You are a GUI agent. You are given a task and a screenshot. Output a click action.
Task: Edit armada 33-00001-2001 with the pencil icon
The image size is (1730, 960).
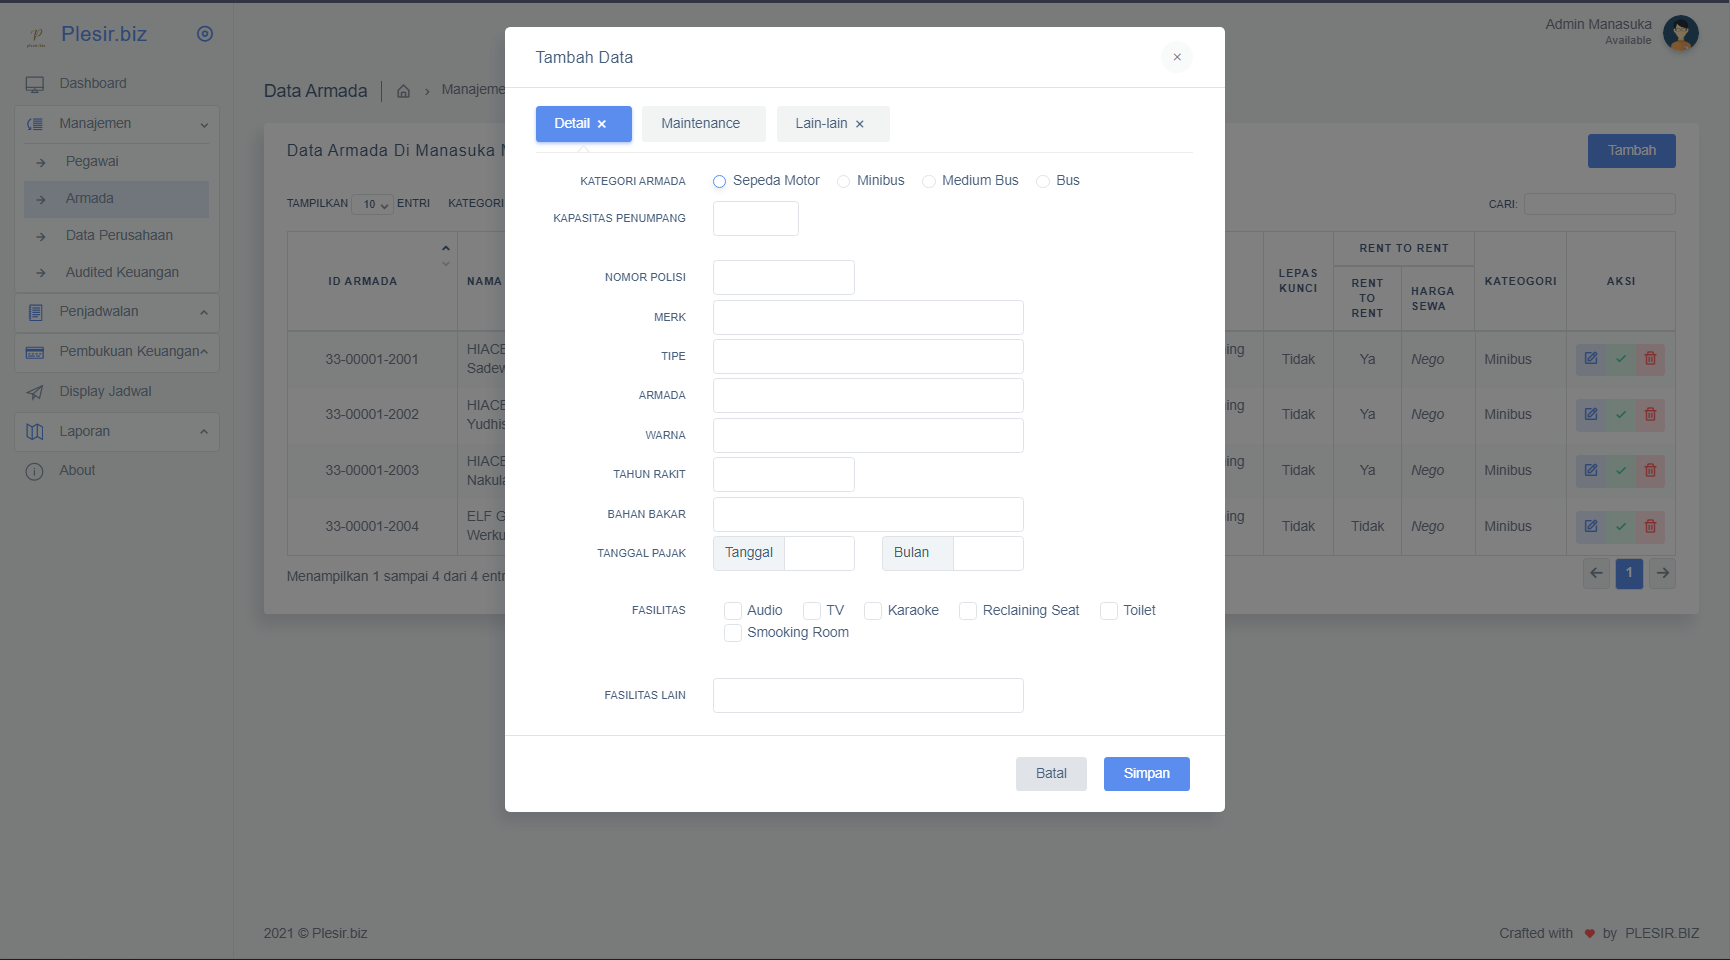coord(1591,358)
